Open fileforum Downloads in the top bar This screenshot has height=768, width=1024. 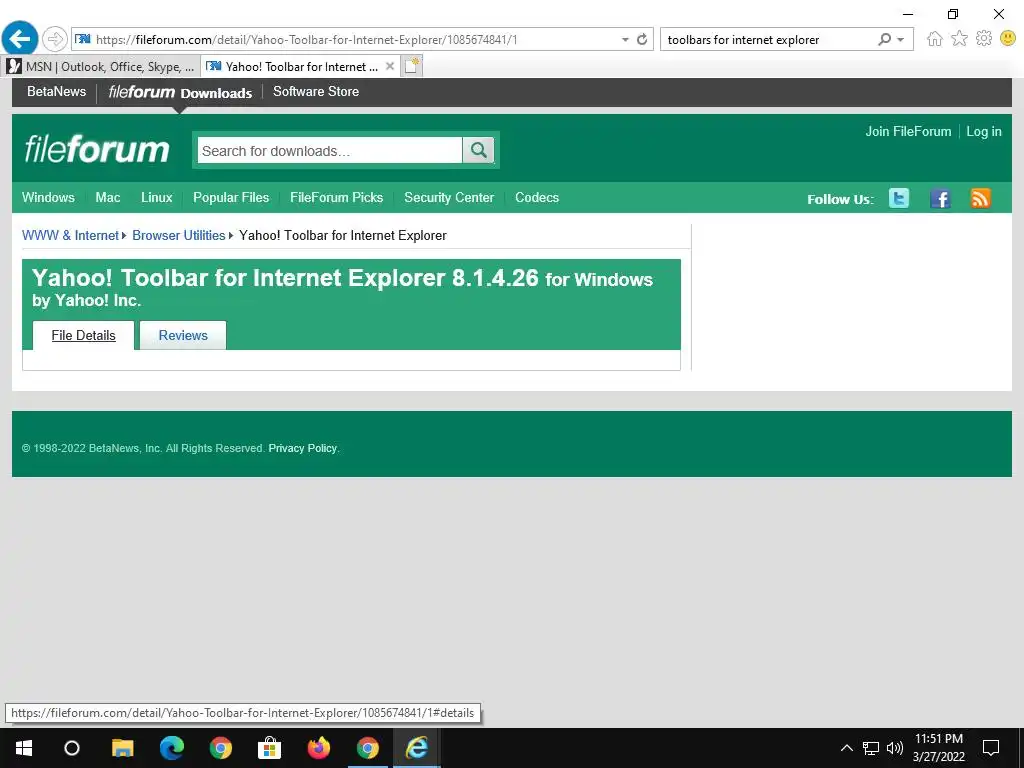click(x=180, y=92)
